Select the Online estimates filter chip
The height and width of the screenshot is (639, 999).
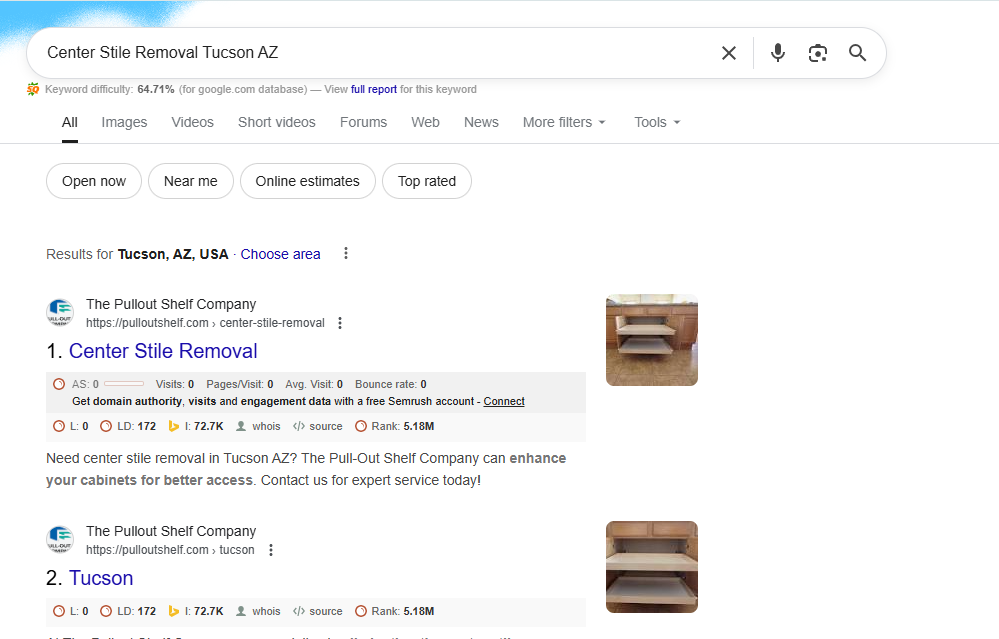coord(307,181)
